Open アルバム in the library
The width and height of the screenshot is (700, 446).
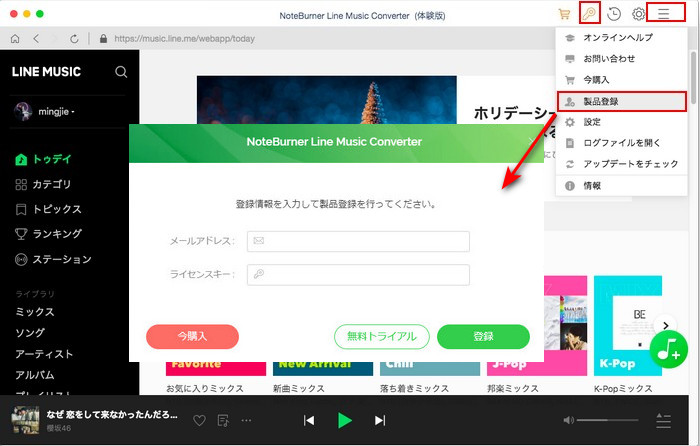click(35, 375)
